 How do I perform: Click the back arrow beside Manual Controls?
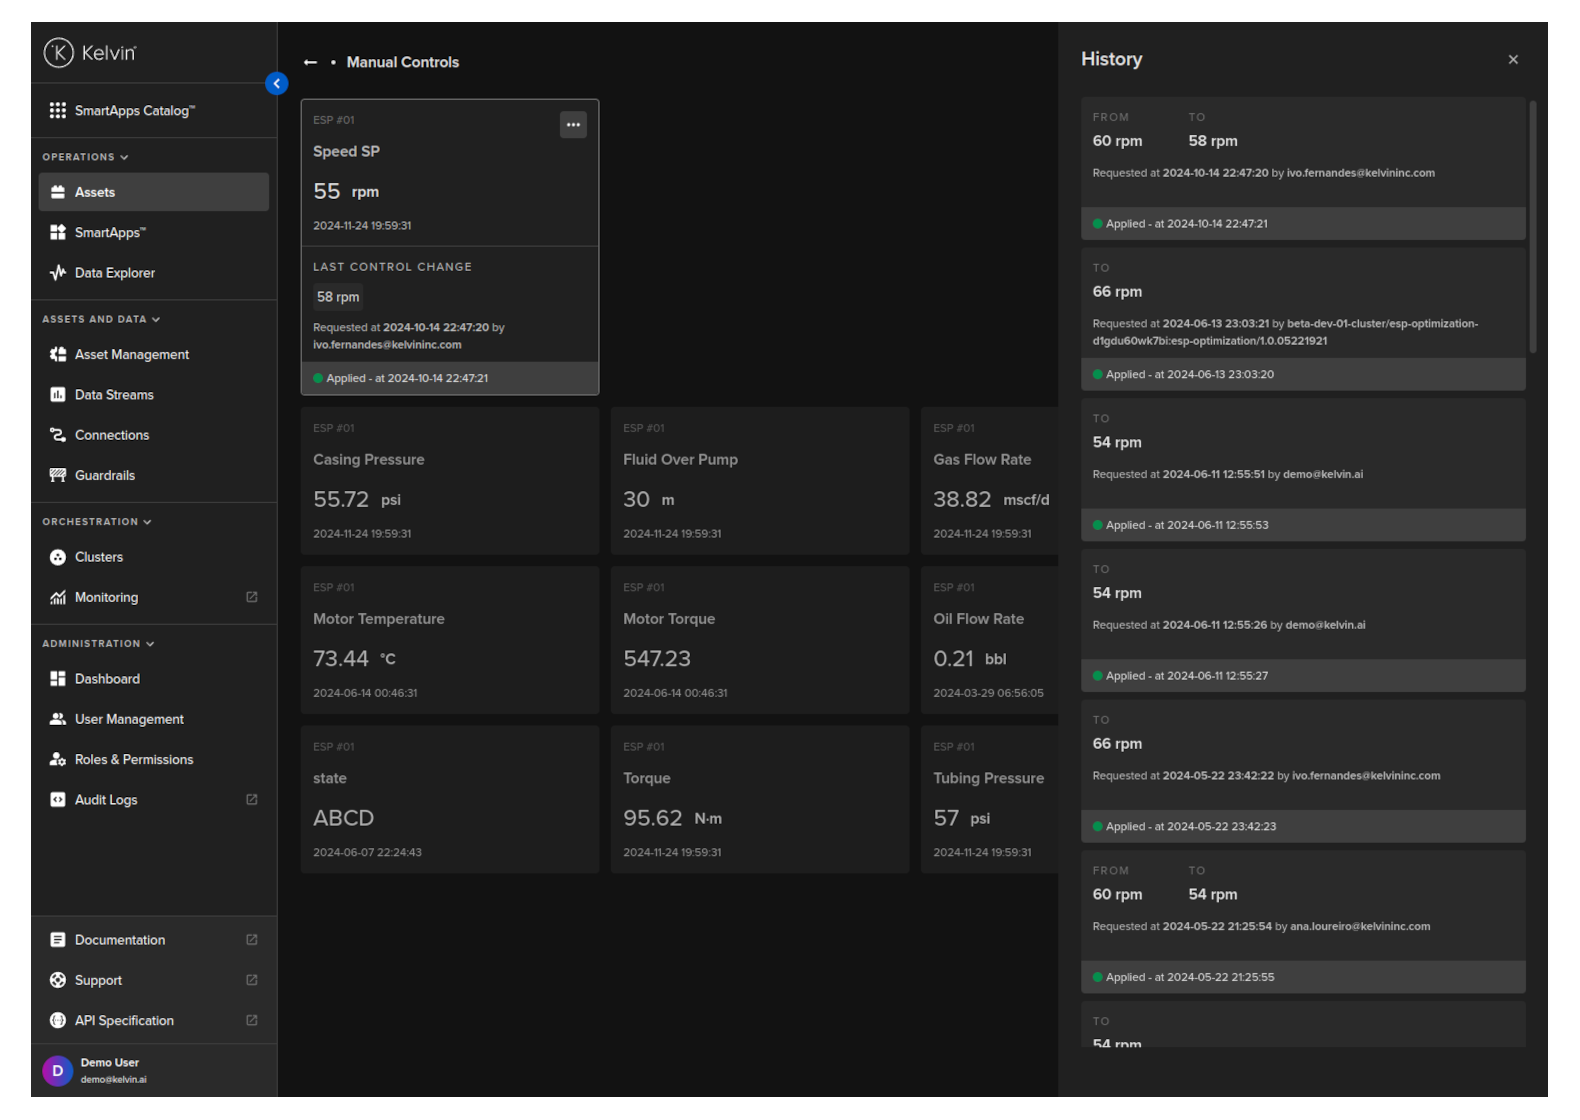pyautogui.click(x=310, y=62)
